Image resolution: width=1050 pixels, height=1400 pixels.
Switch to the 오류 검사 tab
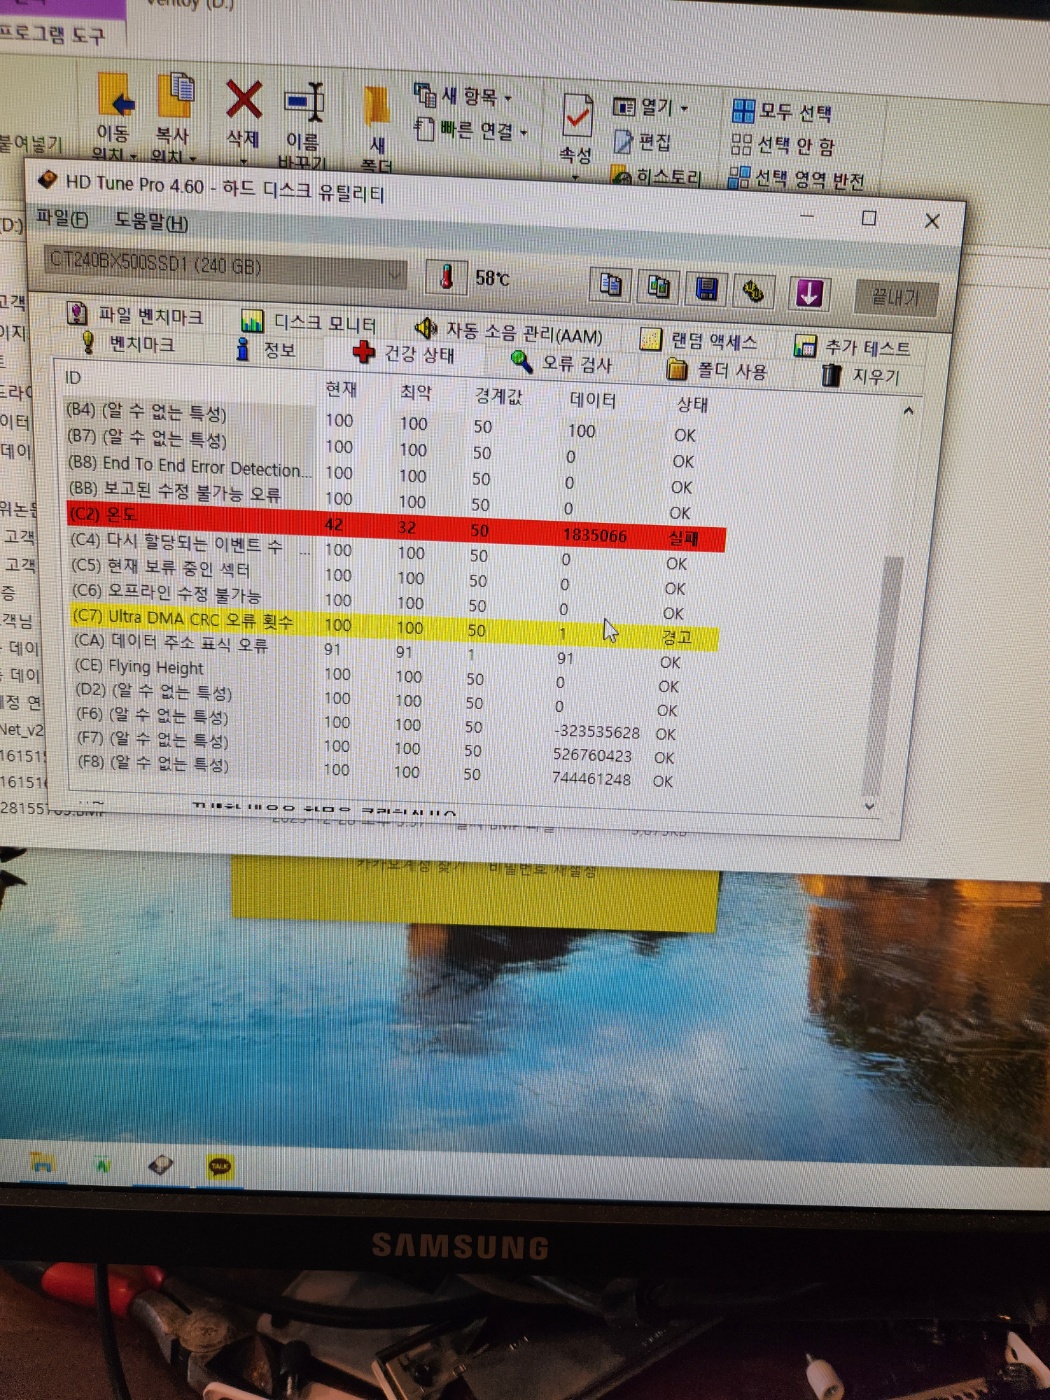561,362
